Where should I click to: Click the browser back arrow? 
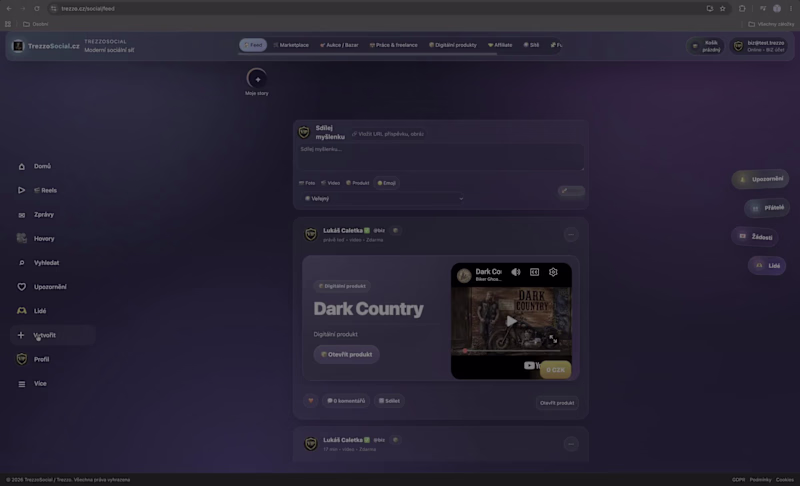coord(9,9)
